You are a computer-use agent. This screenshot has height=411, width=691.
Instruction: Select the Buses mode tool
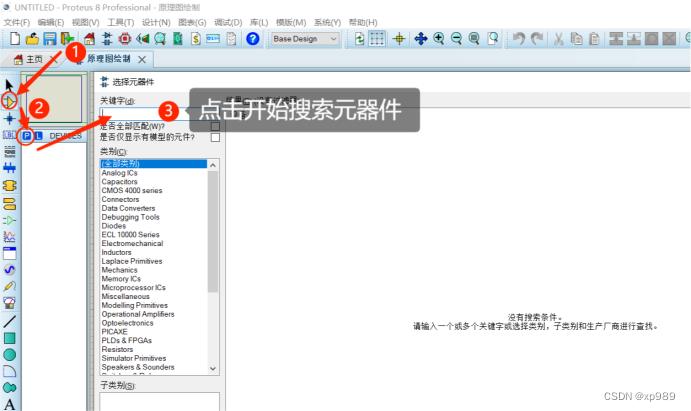point(9,168)
